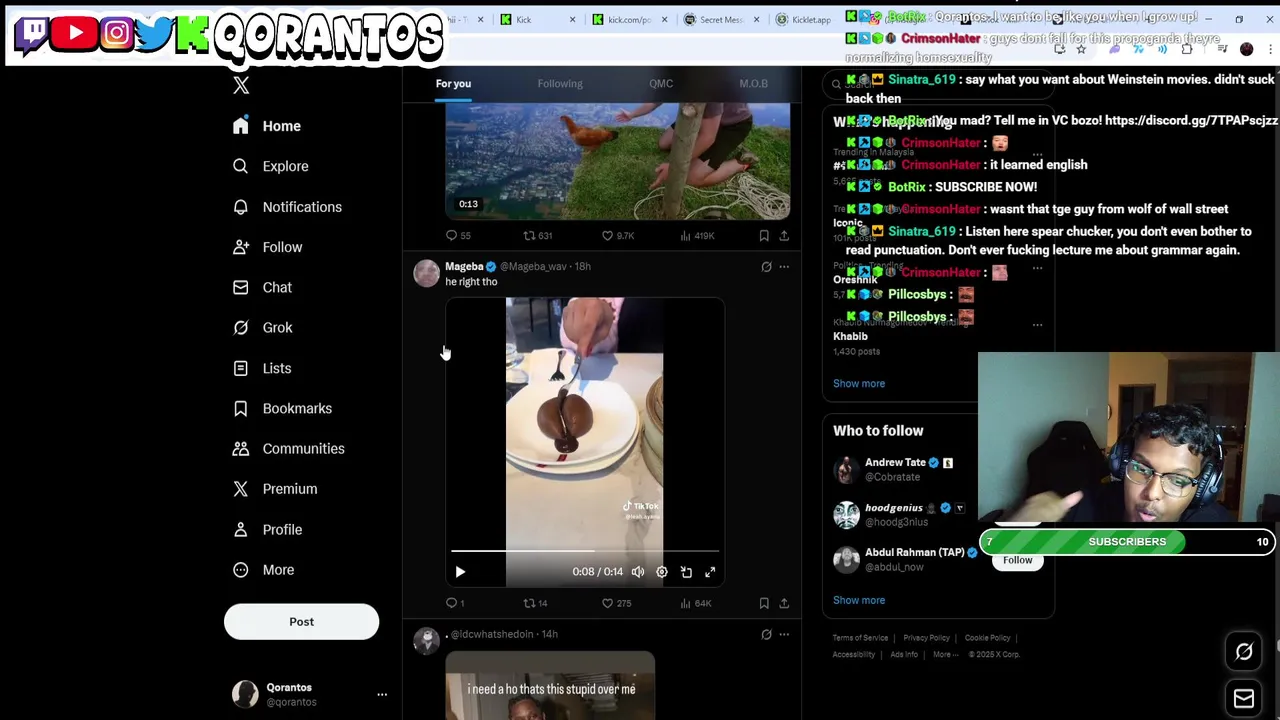This screenshot has height=720, width=1280.
Task: Open the Terms of Service link
Action: point(860,638)
